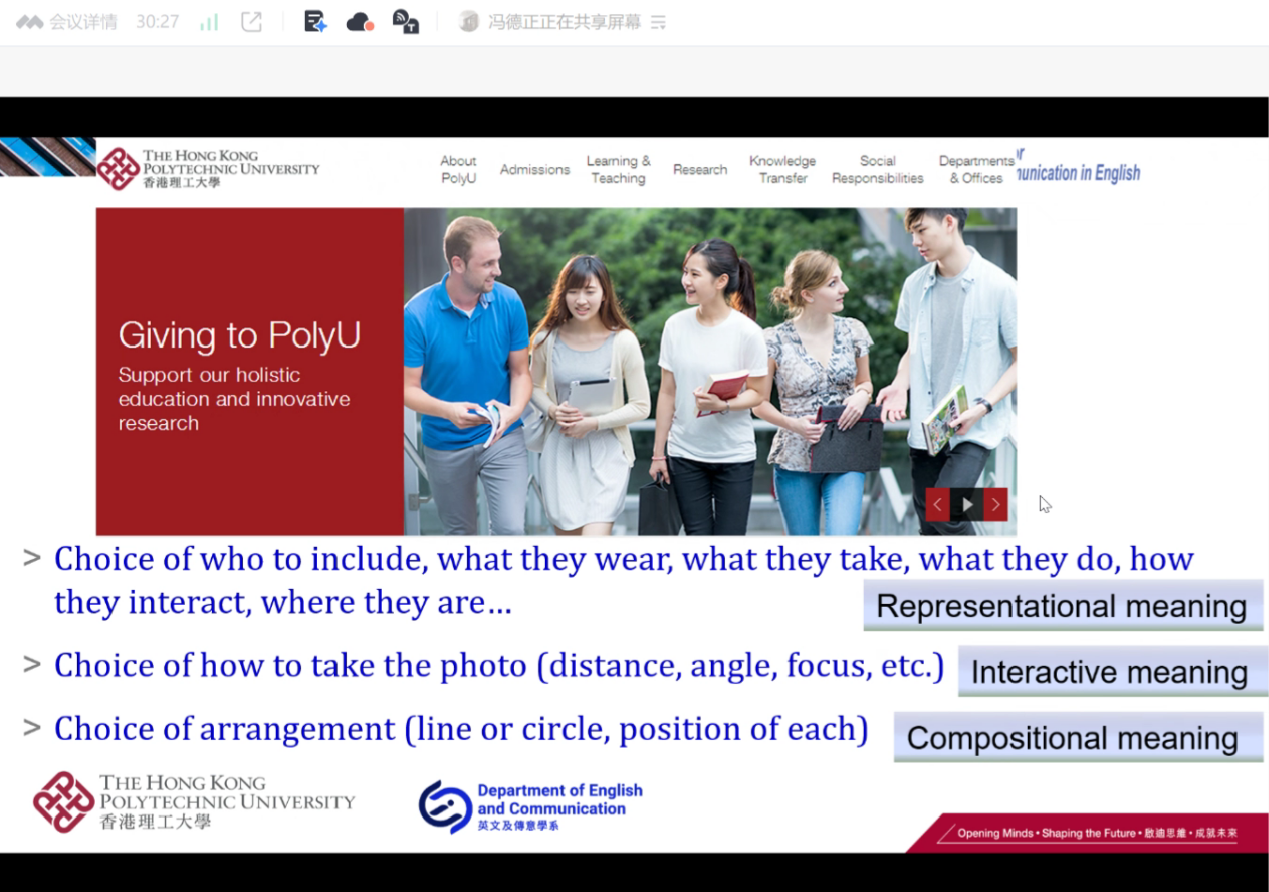Image resolution: width=1269 pixels, height=892 pixels.
Task: Click the Research navigation item
Action: pyautogui.click(x=700, y=170)
